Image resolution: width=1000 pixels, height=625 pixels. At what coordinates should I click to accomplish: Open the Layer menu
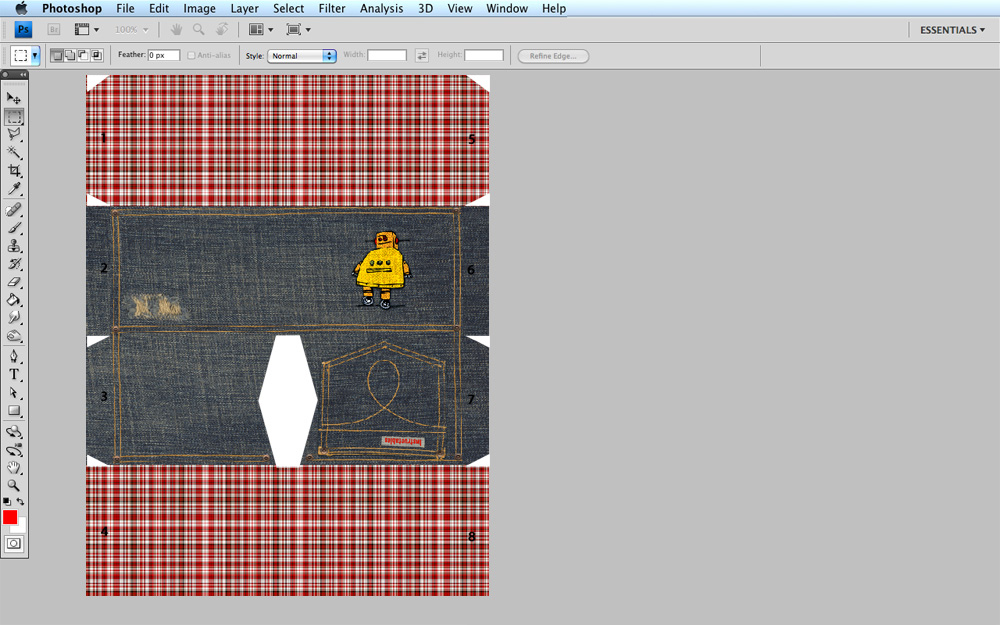tap(244, 9)
